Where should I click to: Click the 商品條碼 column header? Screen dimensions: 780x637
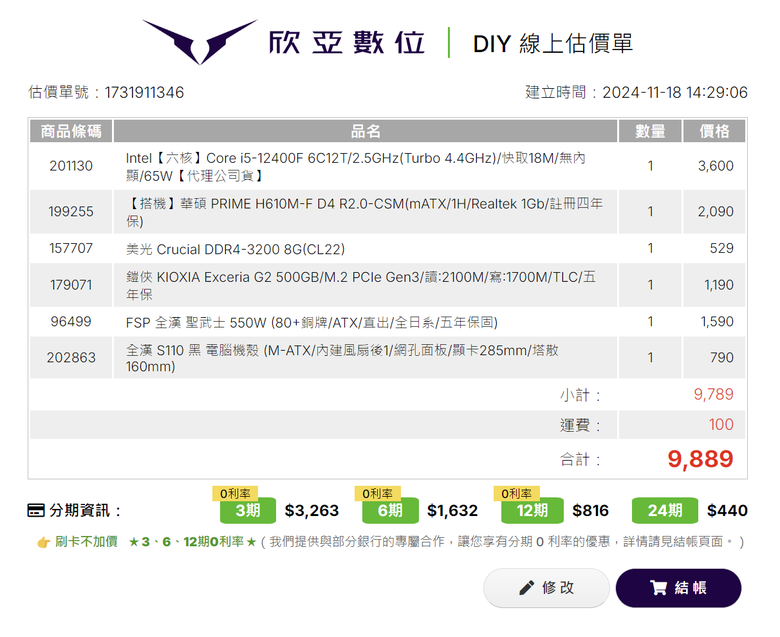coord(71,131)
